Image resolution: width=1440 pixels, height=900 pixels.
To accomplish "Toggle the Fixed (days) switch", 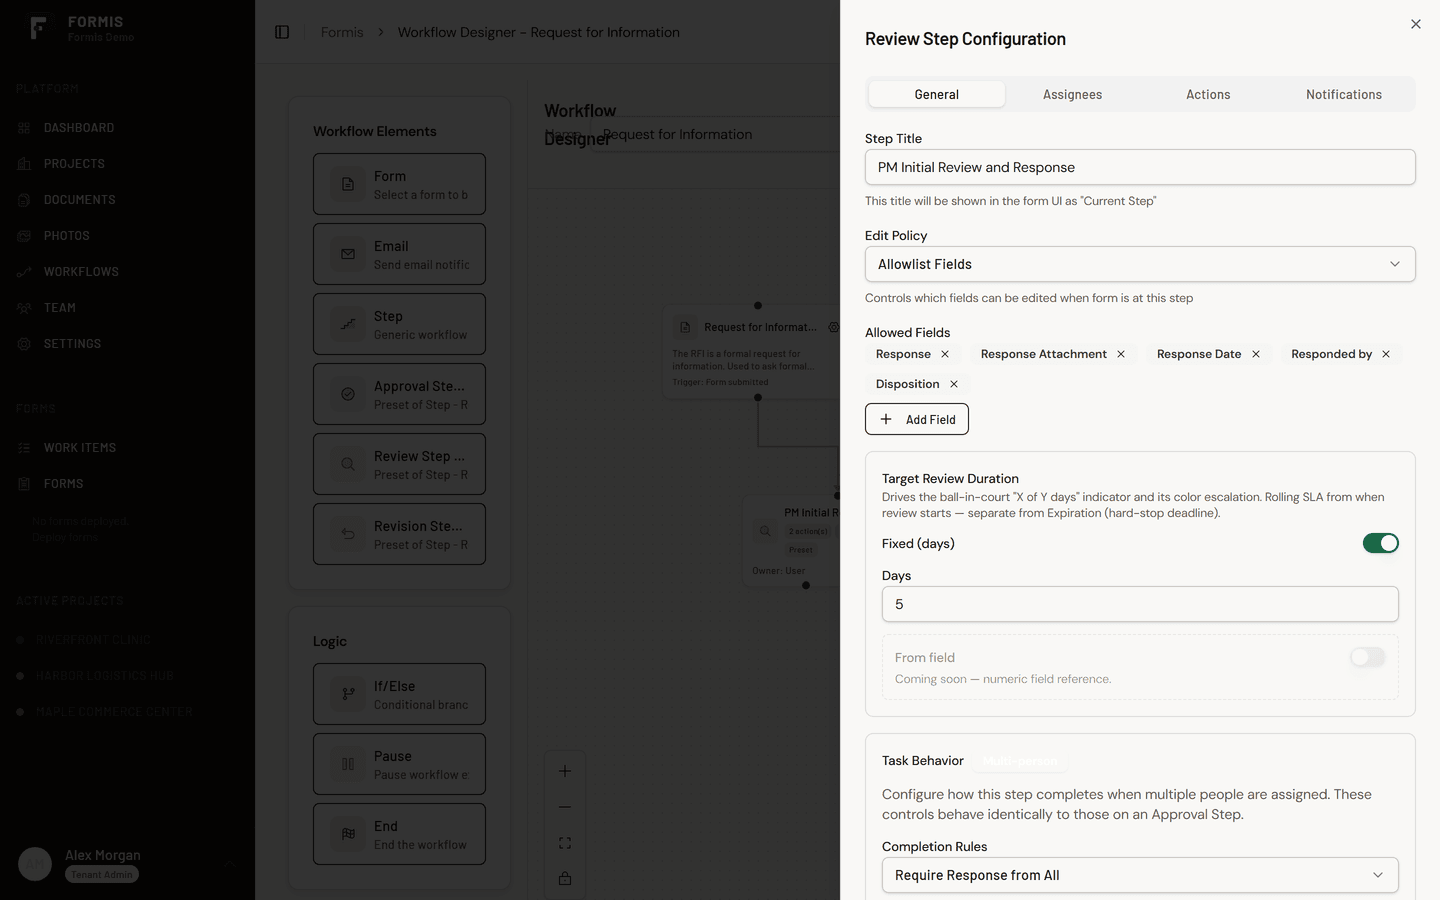I will point(1380,543).
